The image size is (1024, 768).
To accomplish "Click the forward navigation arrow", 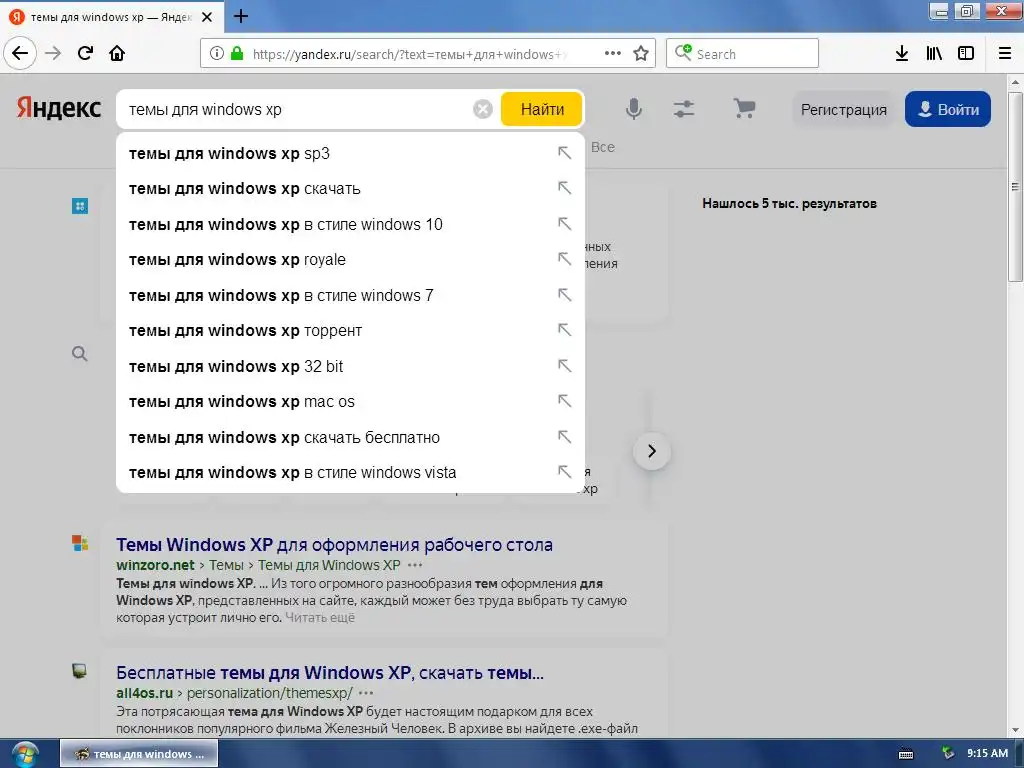I will [53, 53].
